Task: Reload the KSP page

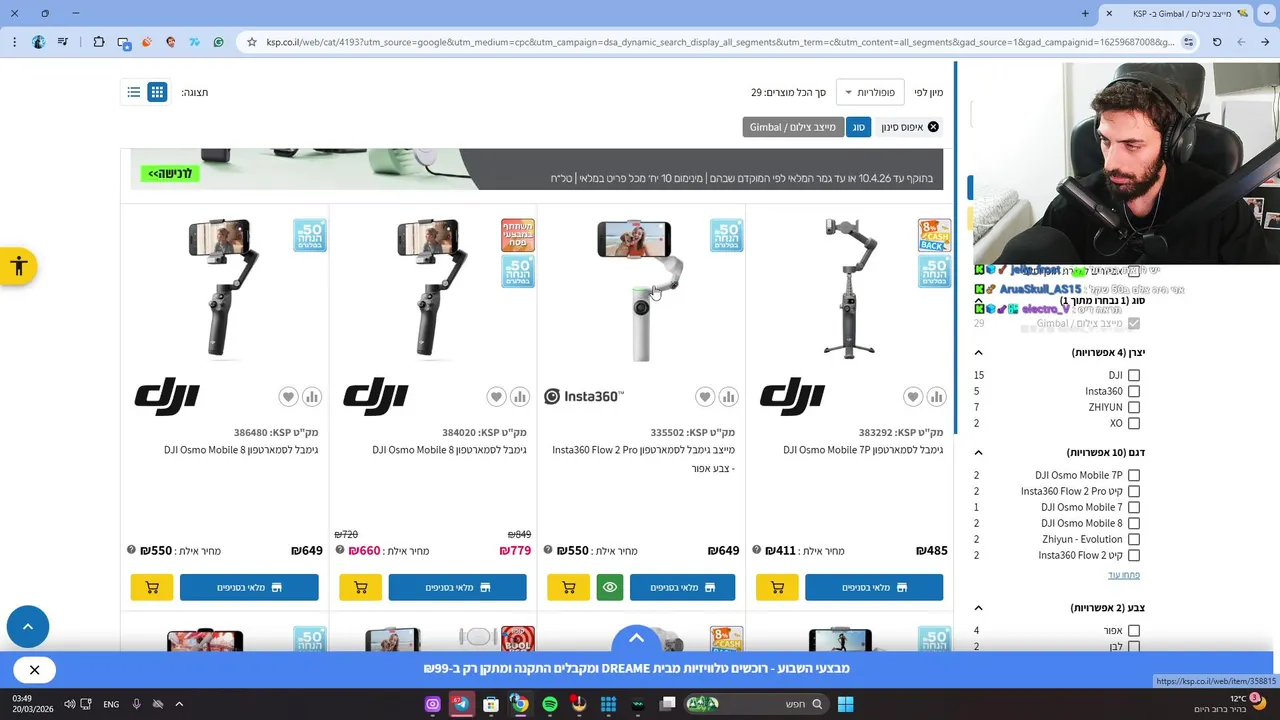Action: tap(1217, 42)
